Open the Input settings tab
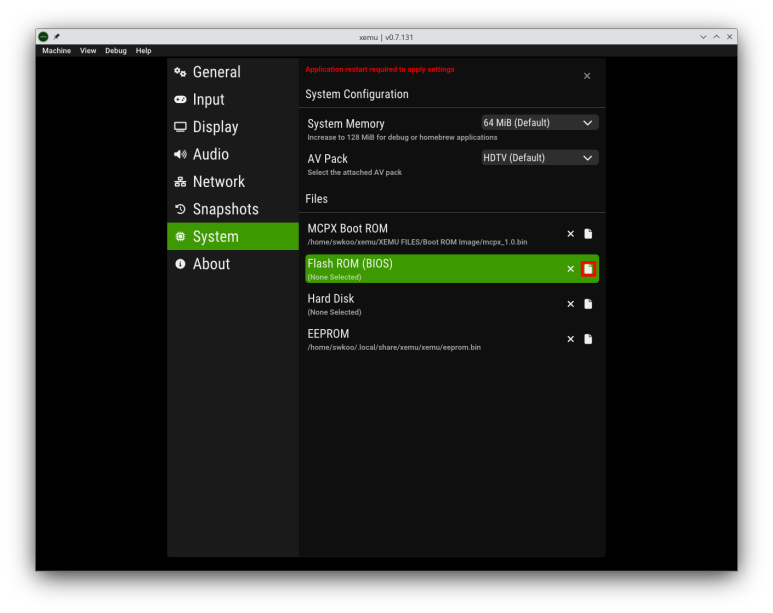The height and width of the screenshot is (613, 773). (x=233, y=100)
